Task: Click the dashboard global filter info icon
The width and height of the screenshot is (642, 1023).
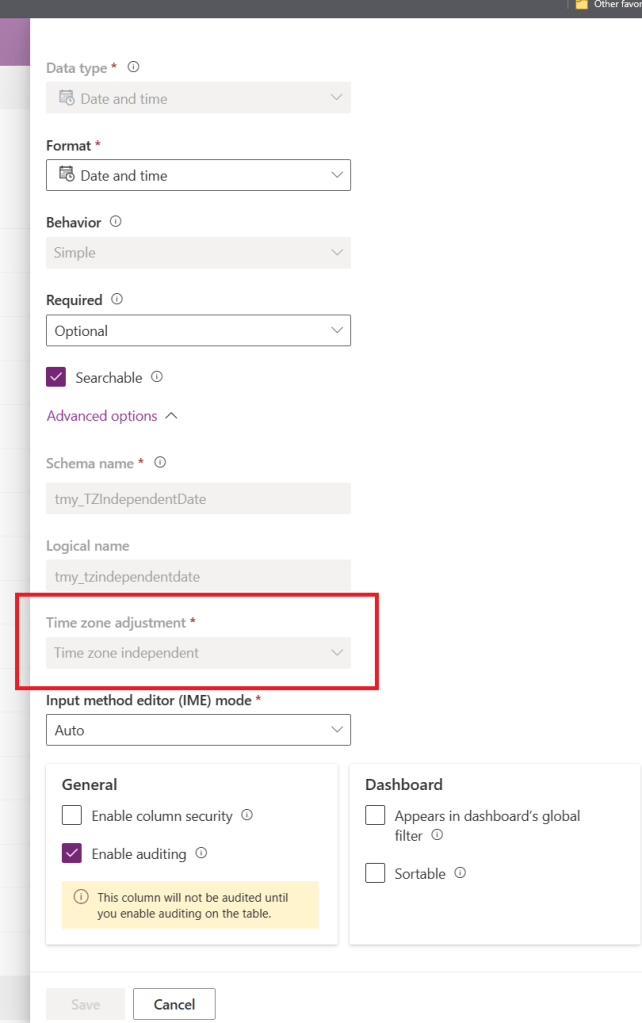Action: [437, 834]
